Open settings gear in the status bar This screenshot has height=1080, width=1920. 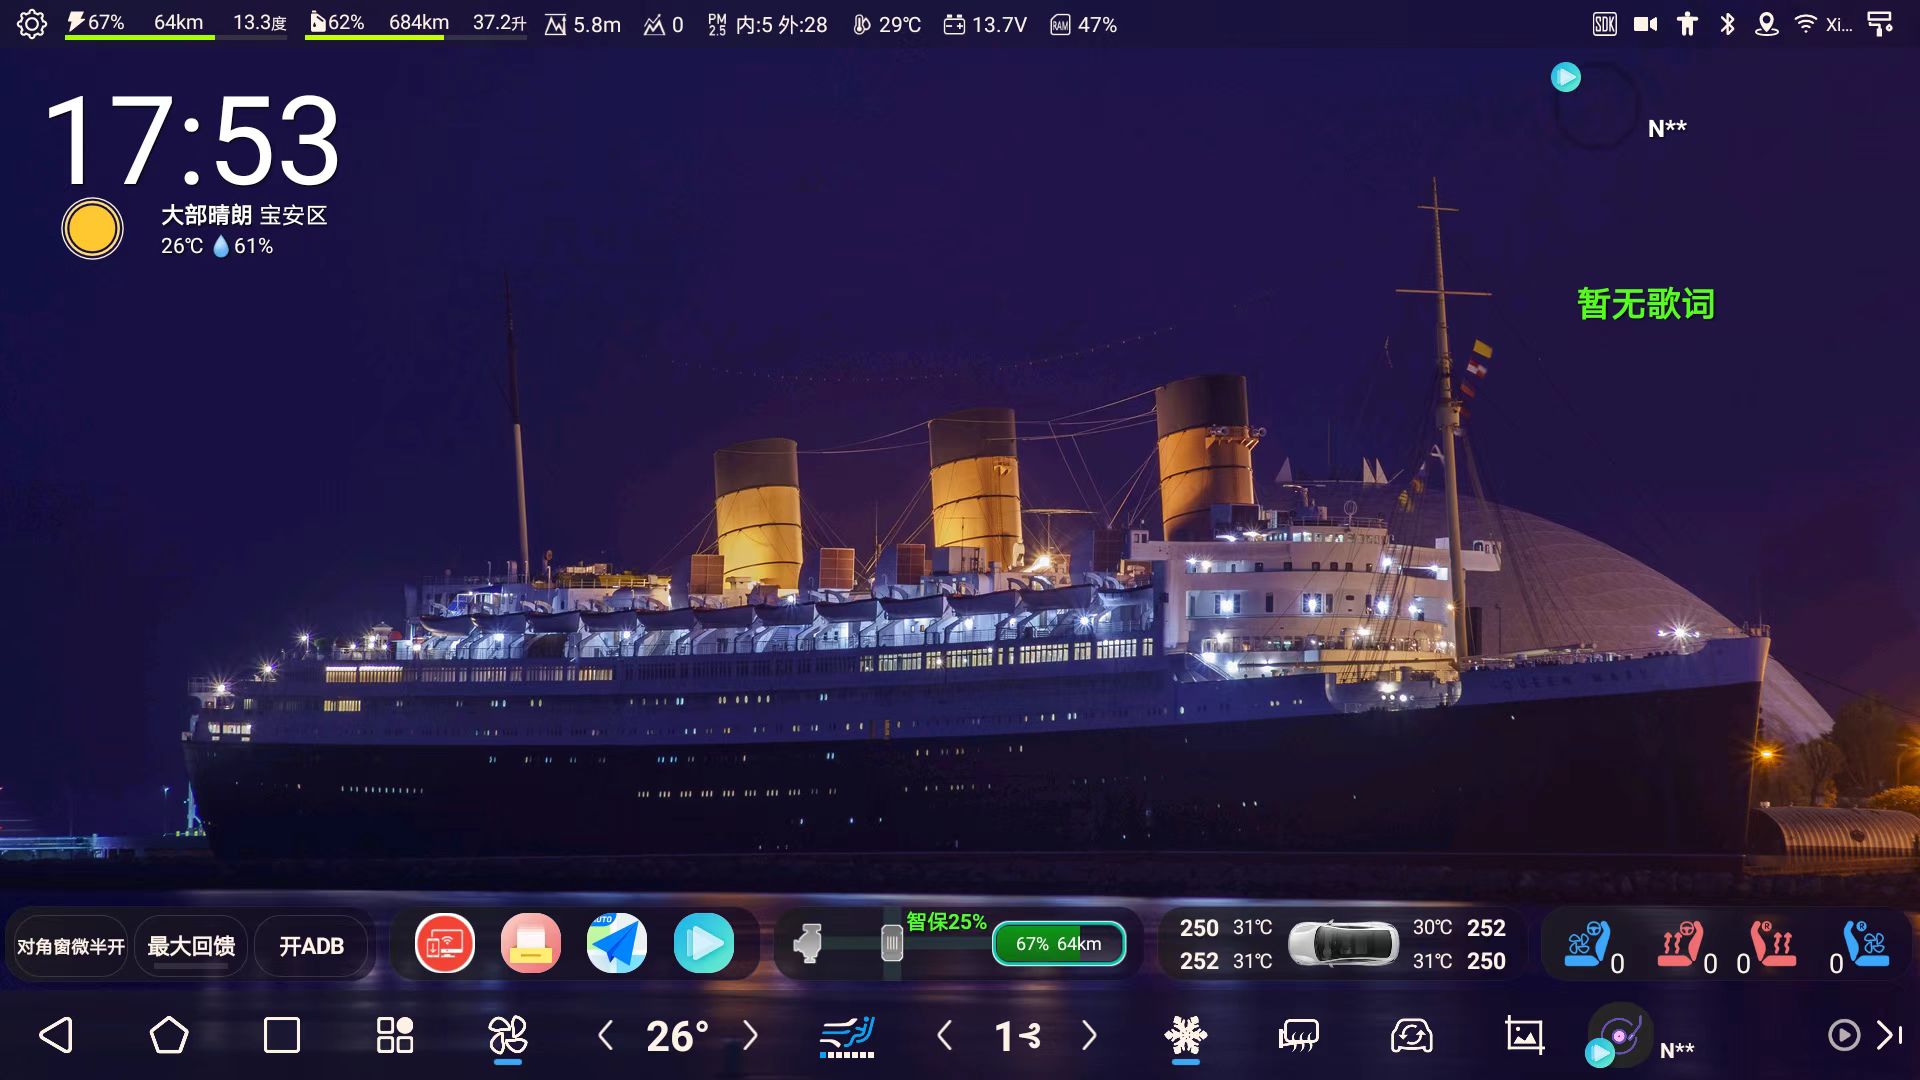[x=32, y=24]
